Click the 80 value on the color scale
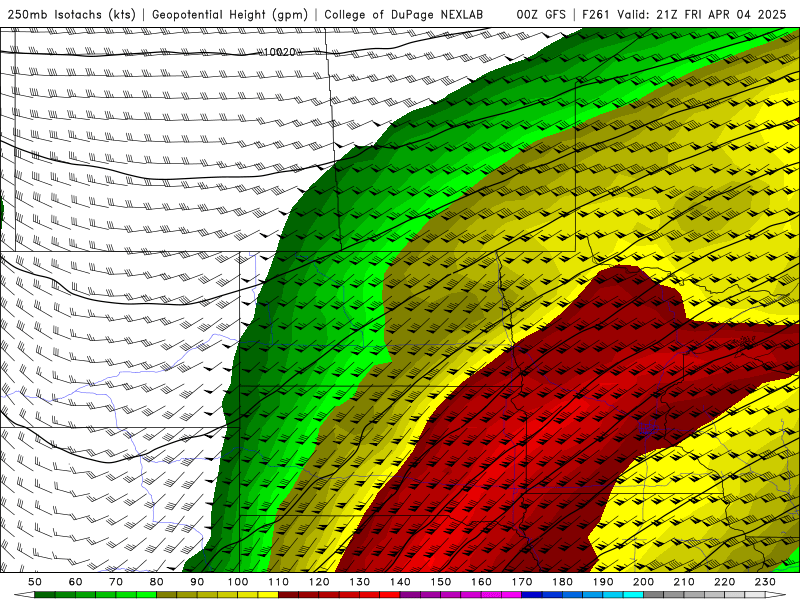 (157, 582)
